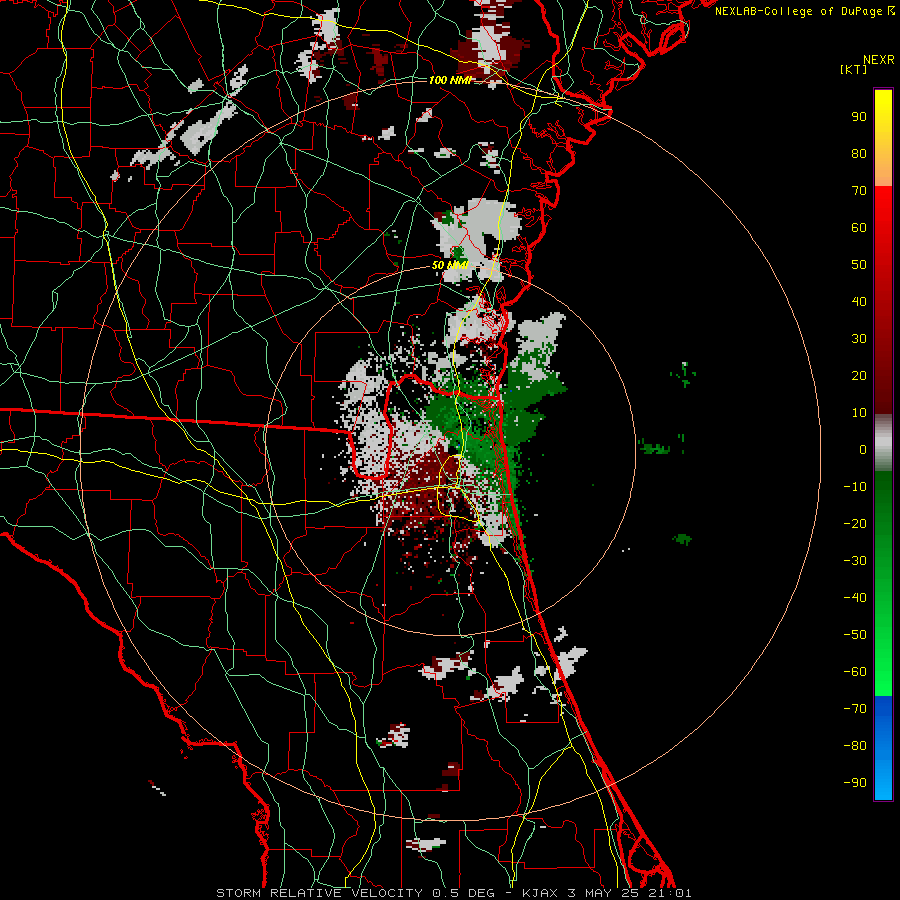900x900 pixels.
Task: Click the -70 scale label
Action: tap(855, 709)
